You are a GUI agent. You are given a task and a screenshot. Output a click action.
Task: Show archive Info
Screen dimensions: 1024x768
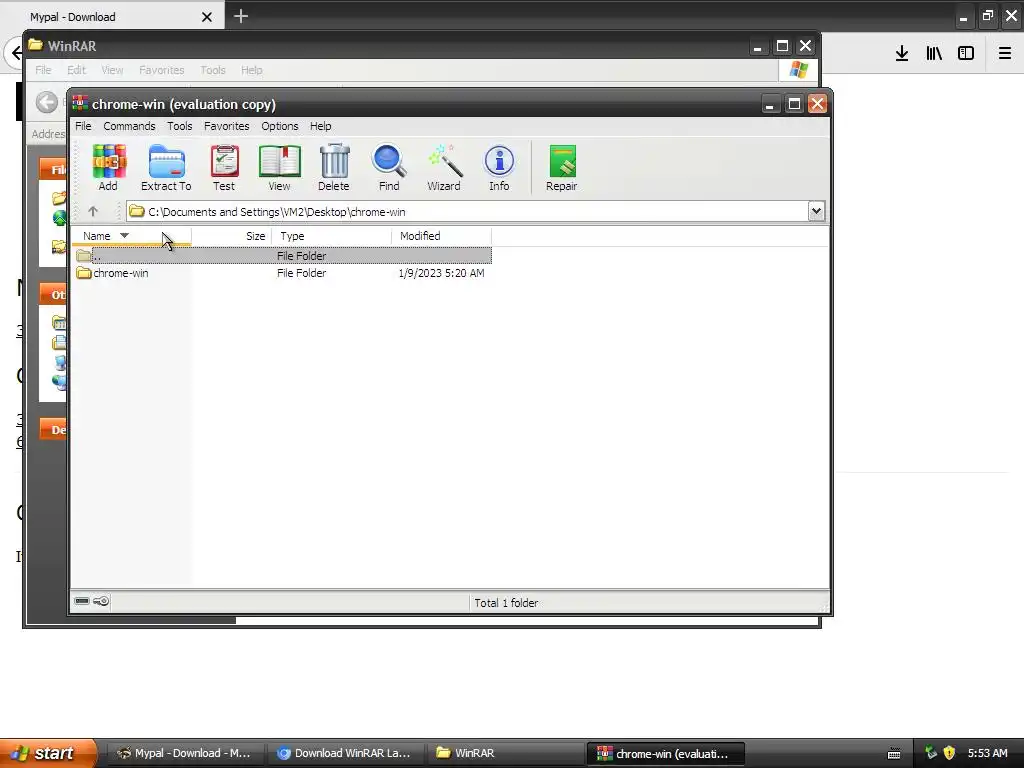[x=499, y=168]
